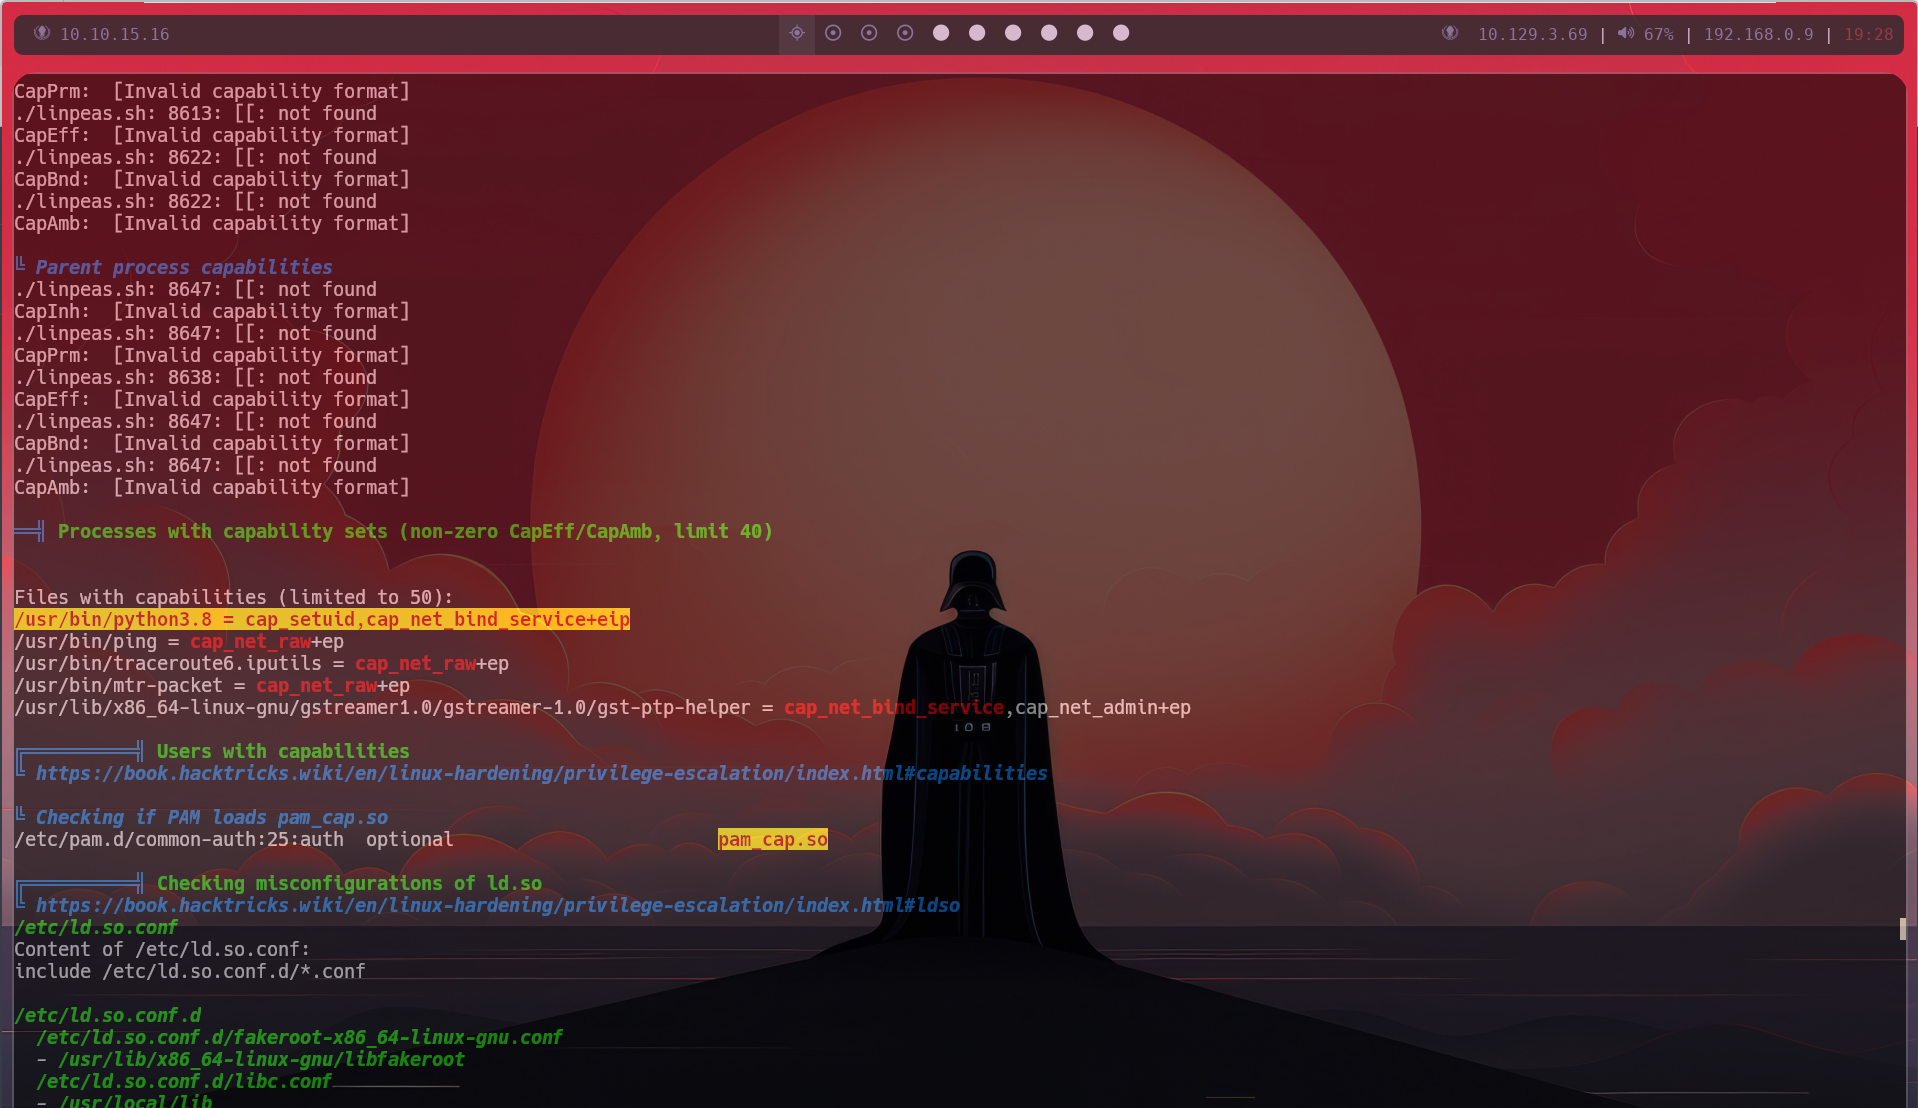This screenshot has width=1918, height=1108.
Task: Click the local IP 192.168.0.9
Action: click(x=1758, y=34)
